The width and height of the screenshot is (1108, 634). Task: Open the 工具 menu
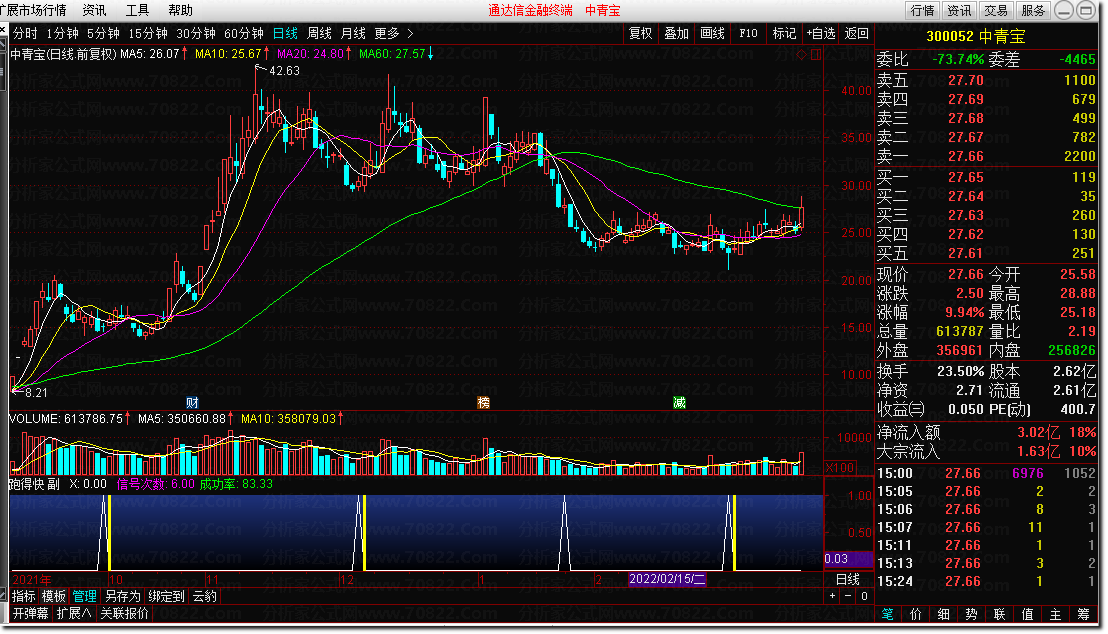137,10
